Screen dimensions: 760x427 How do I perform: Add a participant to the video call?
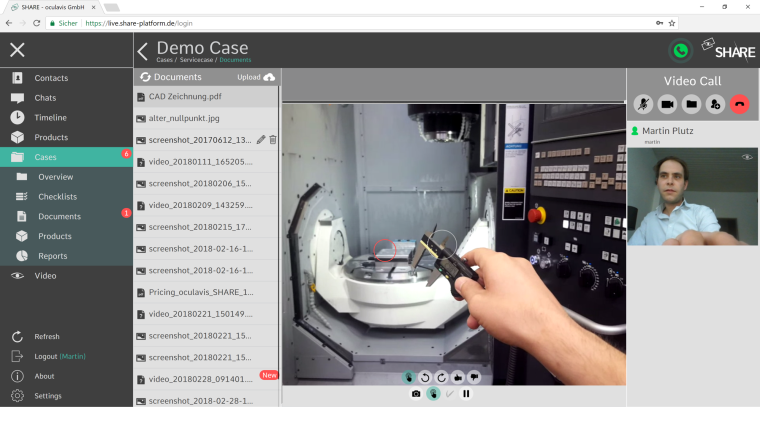[x=715, y=104]
